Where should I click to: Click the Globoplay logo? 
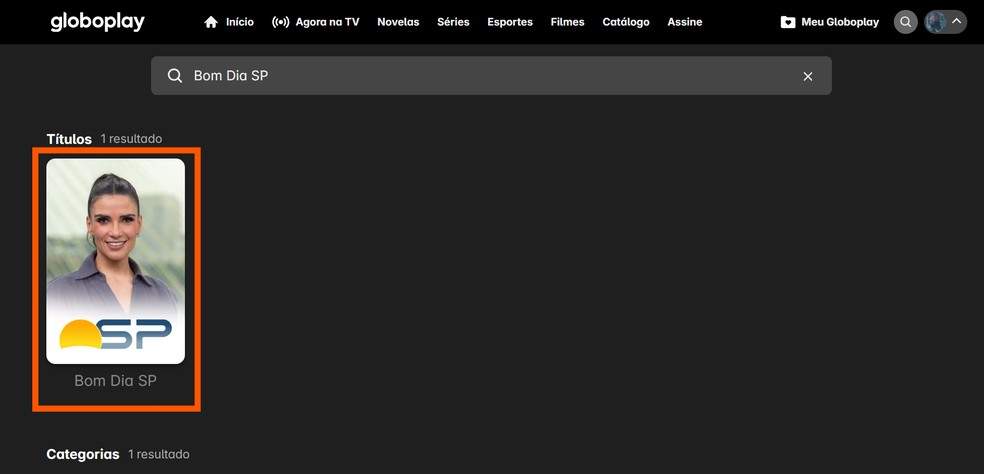click(x=97, y=22)
